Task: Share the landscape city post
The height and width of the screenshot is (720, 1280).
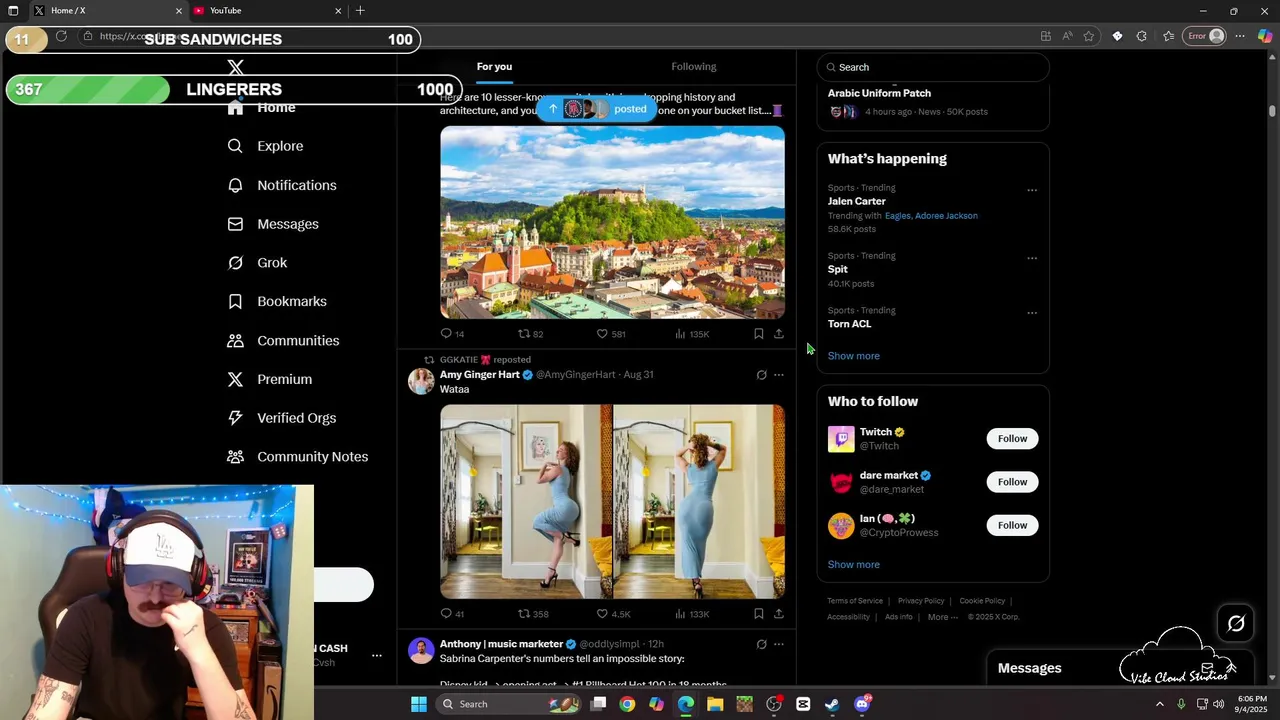Action: tap(779, 334)
